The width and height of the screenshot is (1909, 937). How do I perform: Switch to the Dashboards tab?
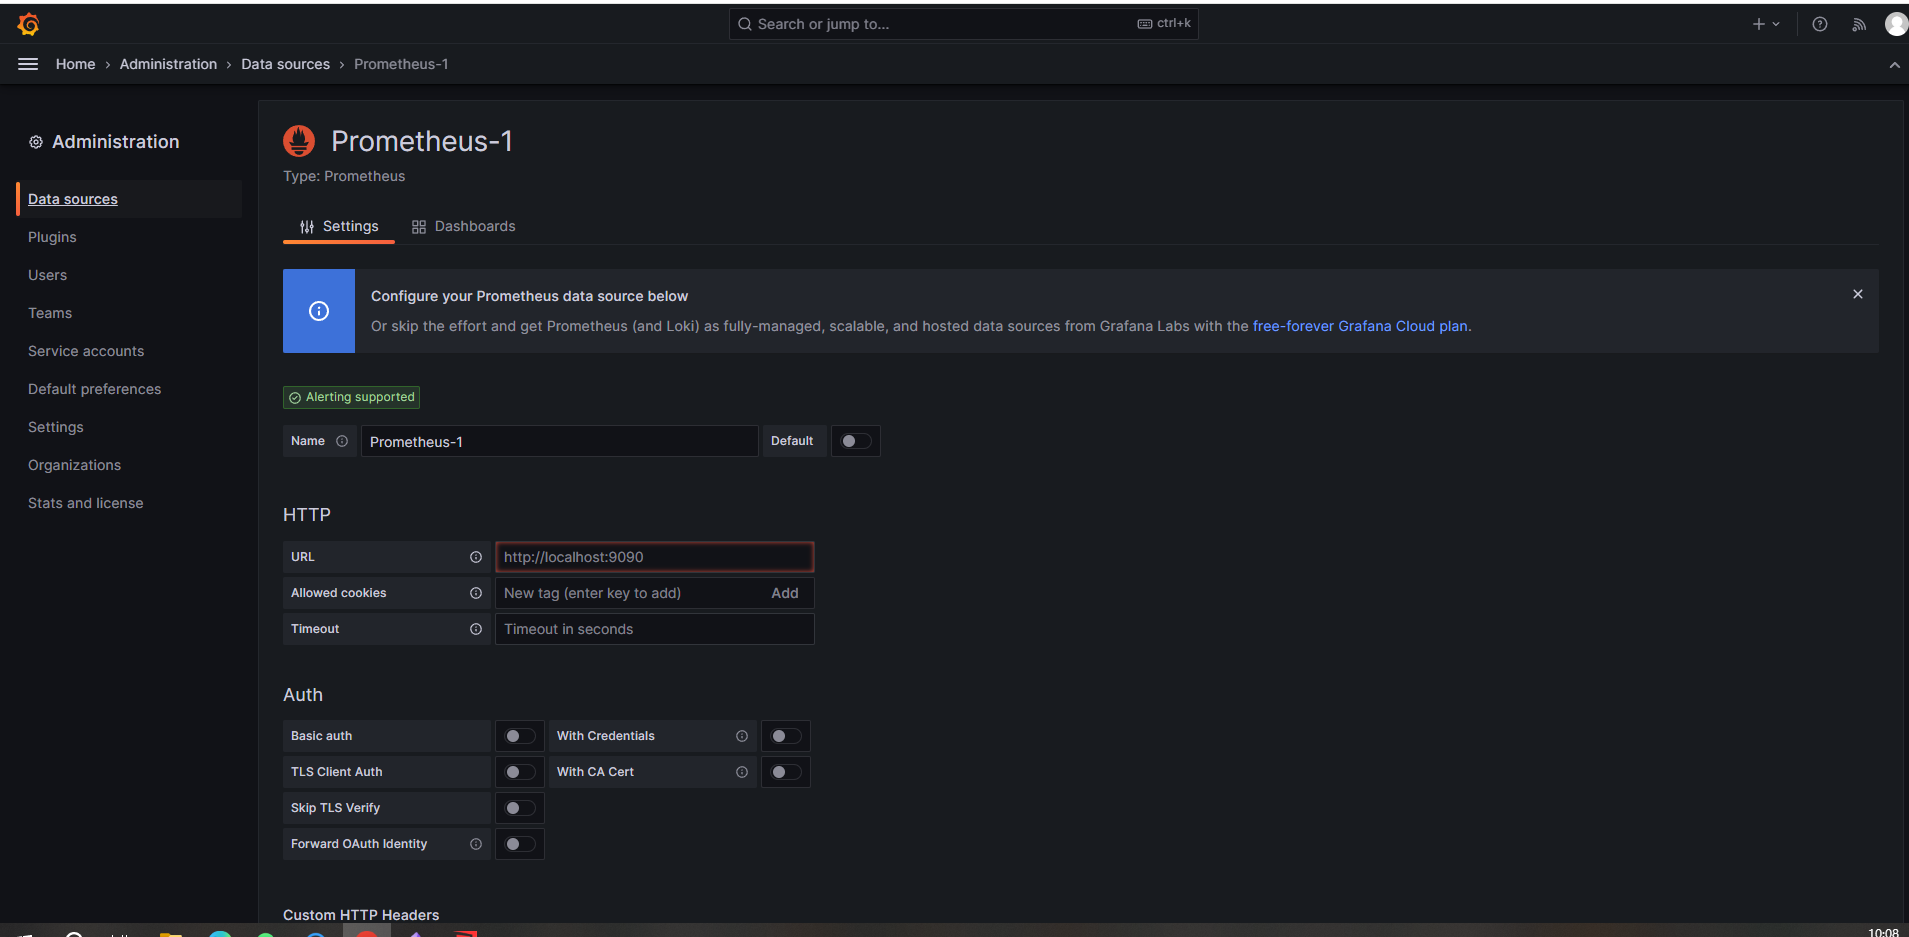[x=463, y=227]
